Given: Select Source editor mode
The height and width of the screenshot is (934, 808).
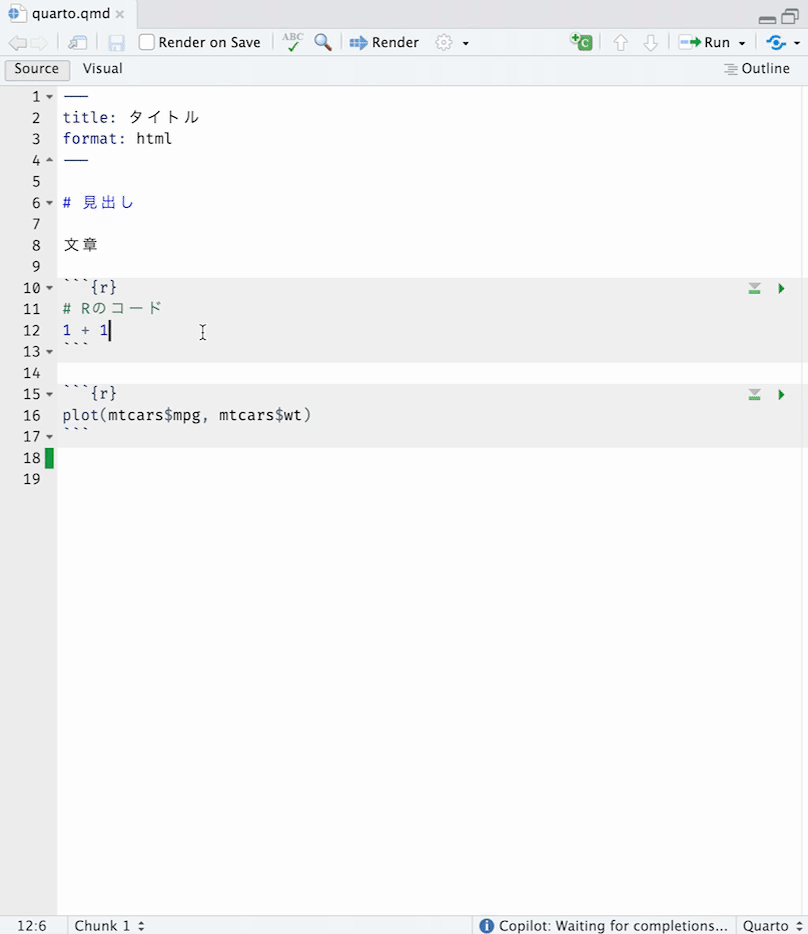Looking at the screenshot, I should click(37, 69).
